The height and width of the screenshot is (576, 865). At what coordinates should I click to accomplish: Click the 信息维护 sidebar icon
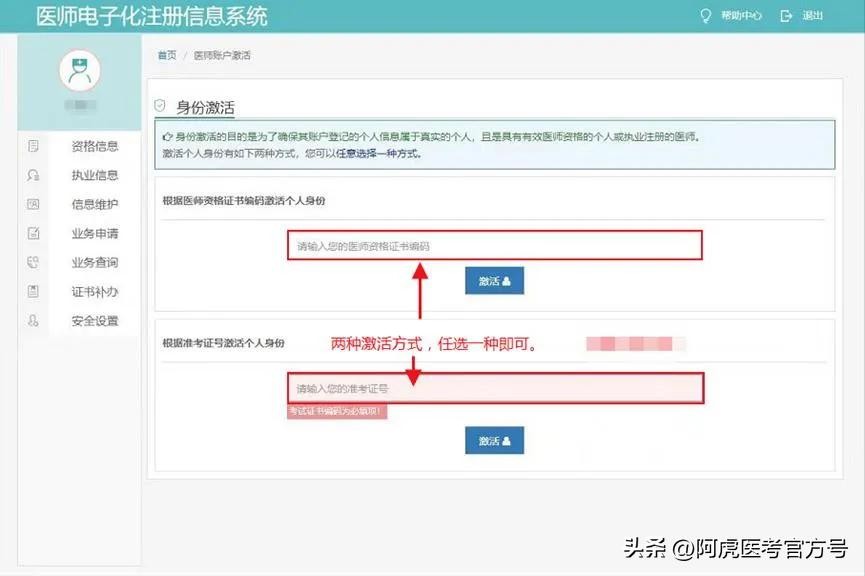33,204
